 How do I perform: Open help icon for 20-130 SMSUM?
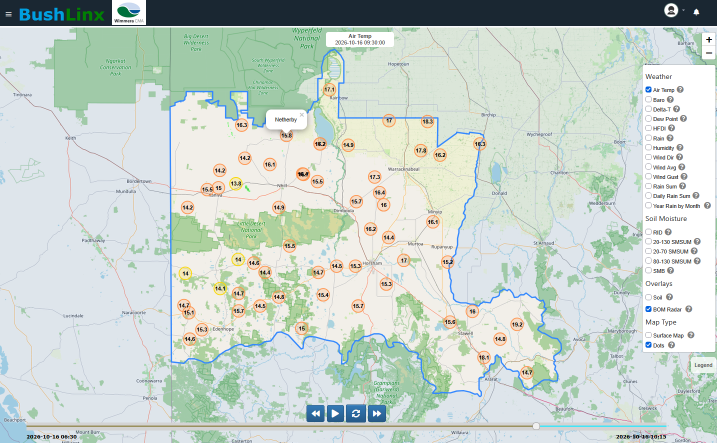point(697,241)
